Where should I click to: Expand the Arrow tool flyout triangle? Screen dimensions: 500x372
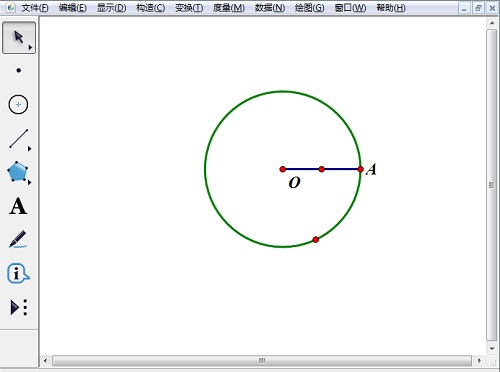coord(30,48)
